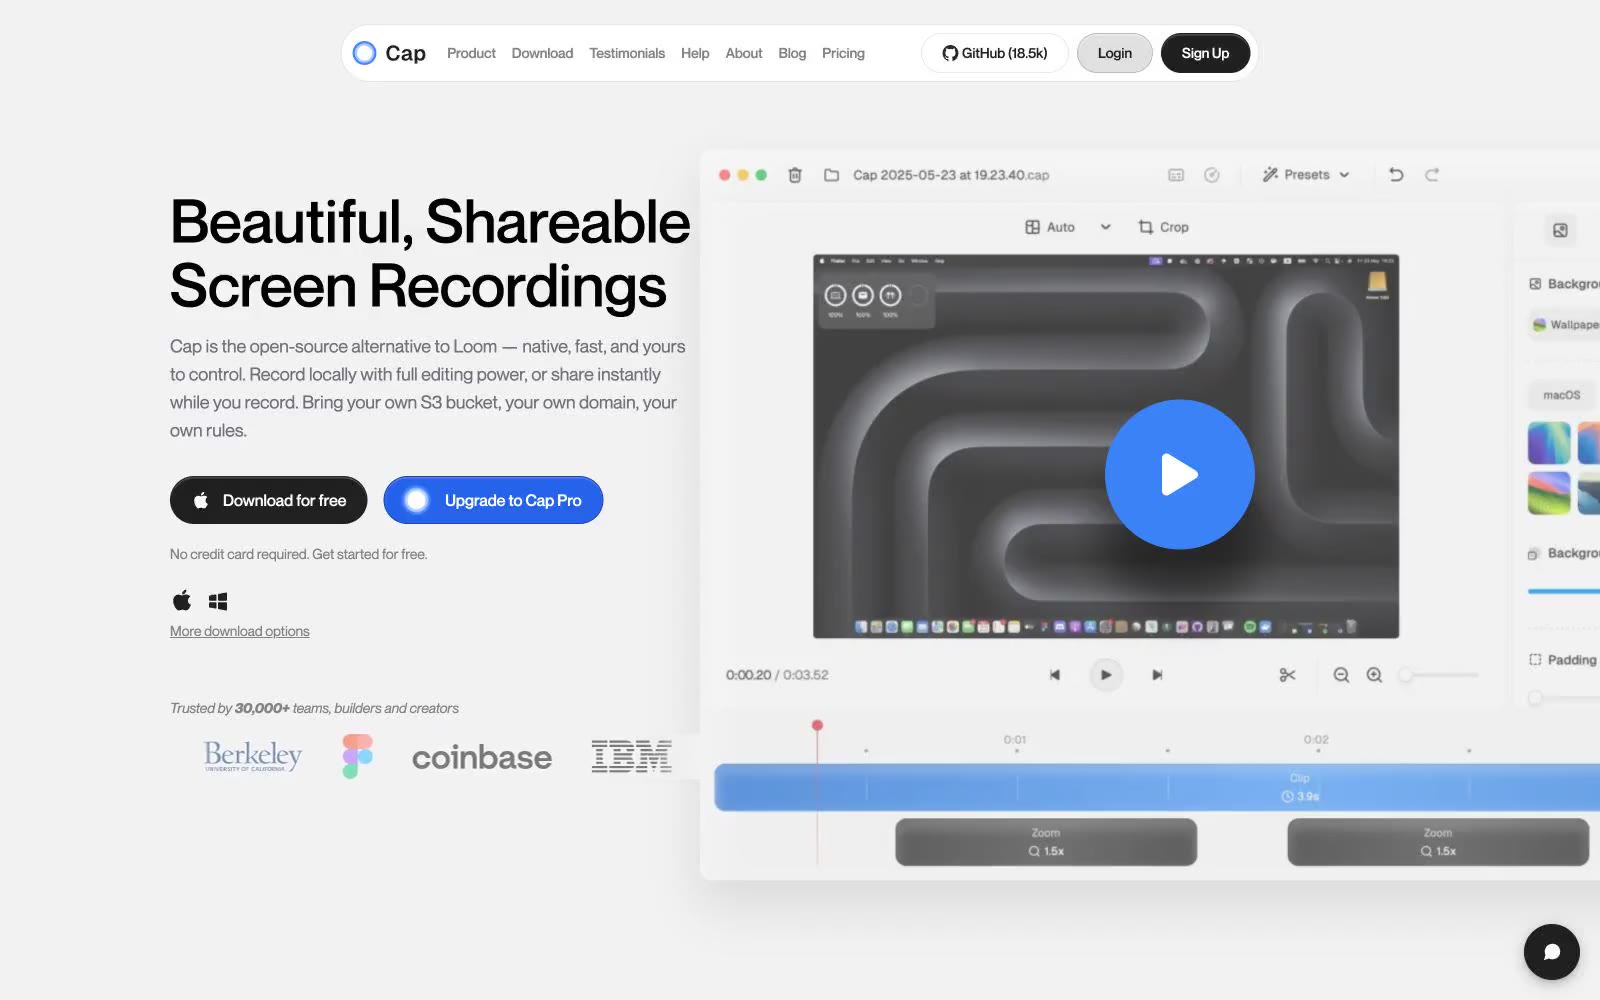Open the Product menu item
Image resolution: width=1600 pixels, height=1000 pixels.
pos(471,53)
